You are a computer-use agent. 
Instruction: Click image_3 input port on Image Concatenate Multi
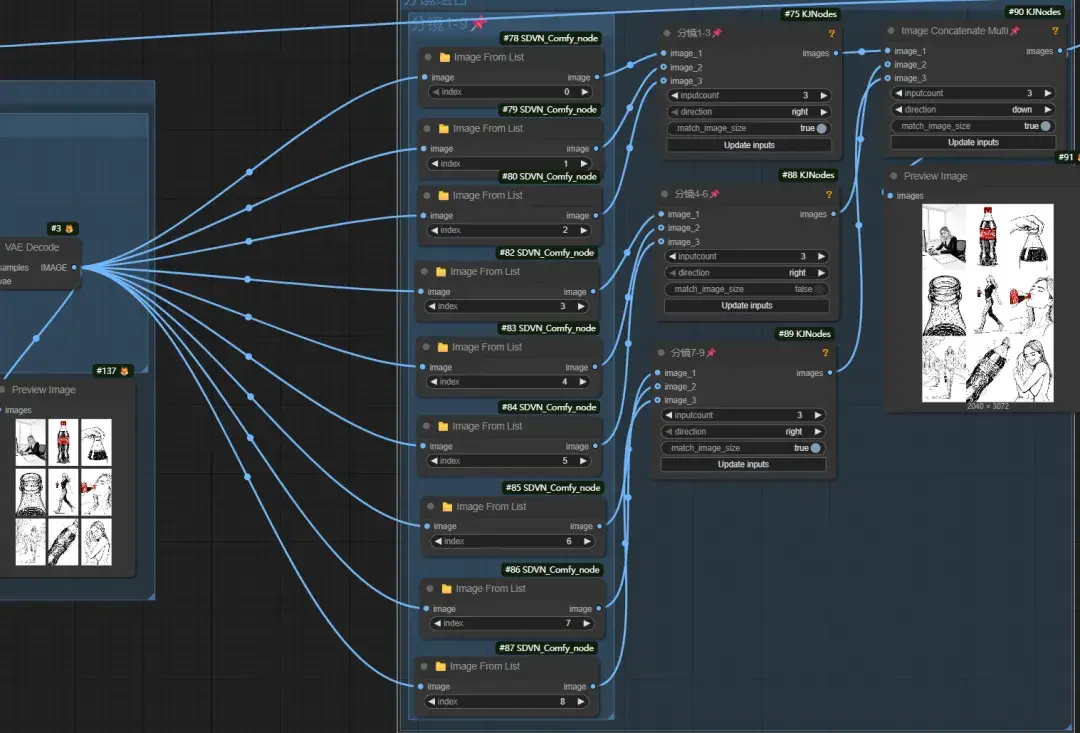pos(887,78)
